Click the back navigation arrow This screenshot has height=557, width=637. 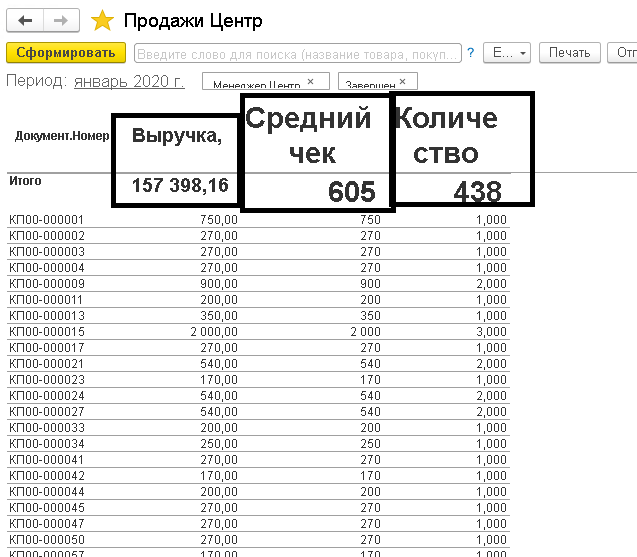point(26,20)
